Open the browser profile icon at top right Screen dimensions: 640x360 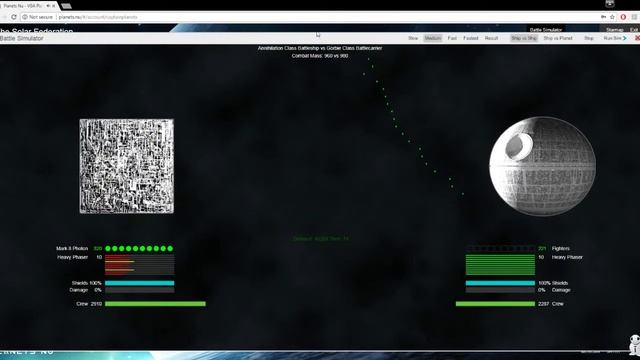[609, 4]
